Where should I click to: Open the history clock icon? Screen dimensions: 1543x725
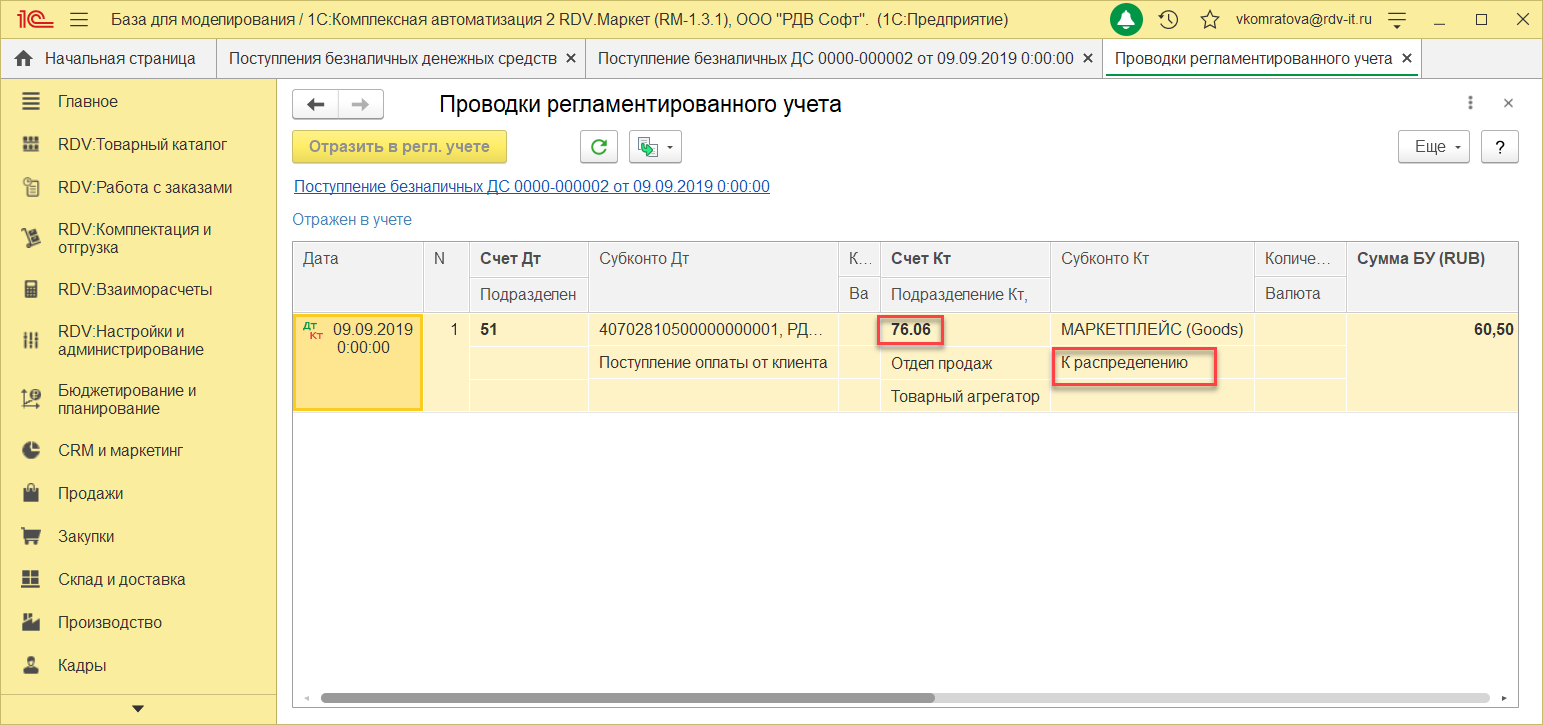1168,19
